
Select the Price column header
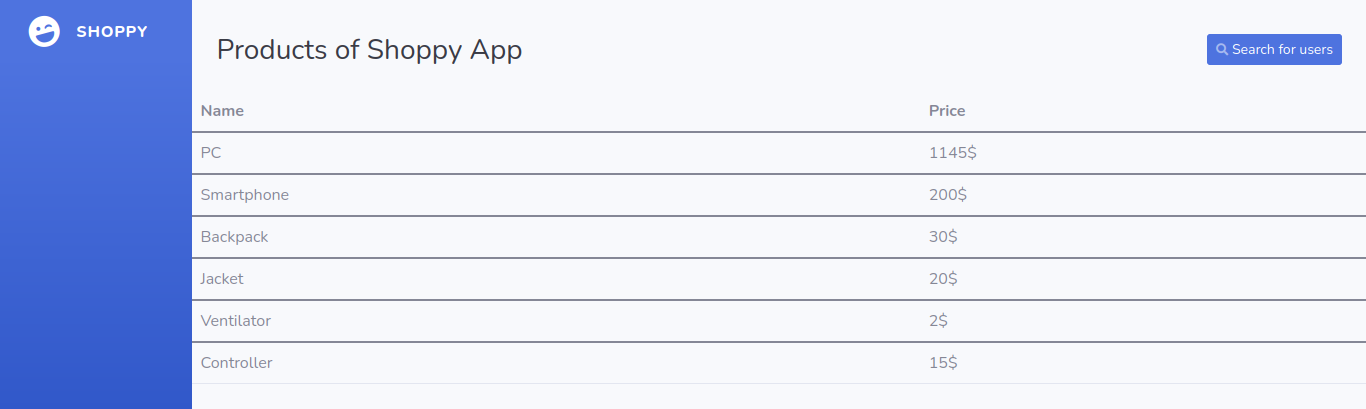[947, 111]
